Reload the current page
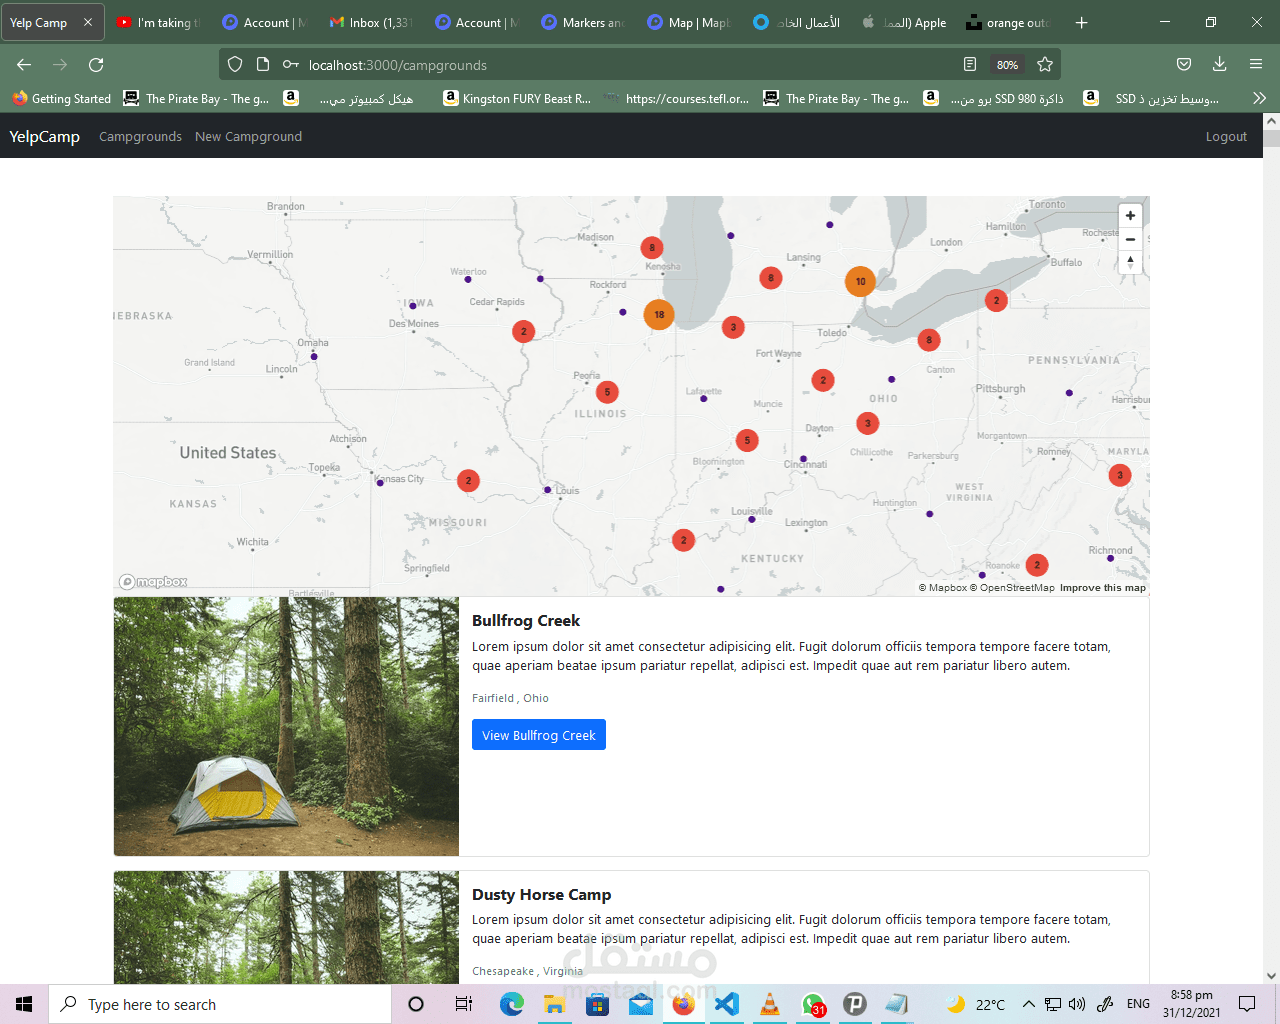The width and height of the screenshot is (1280, 1024). pos(96,64)
